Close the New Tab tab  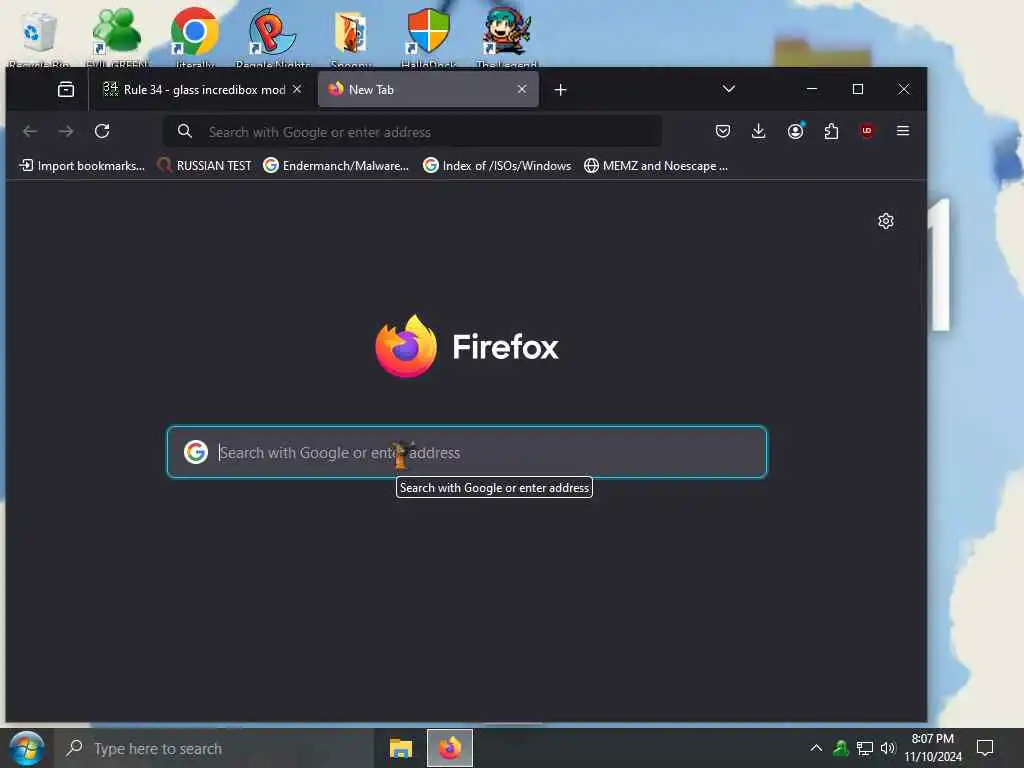coord(522,89)
